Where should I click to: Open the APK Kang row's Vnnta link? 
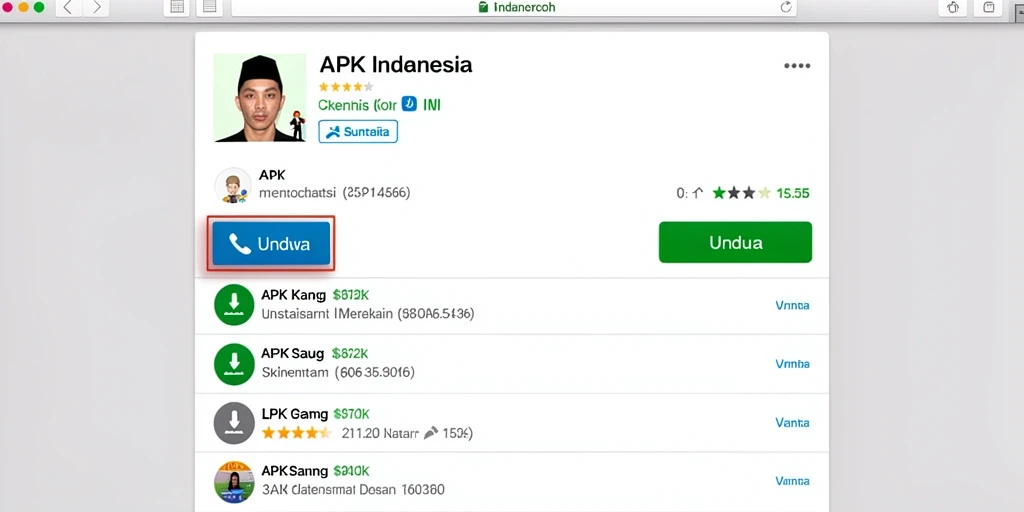click(x=792, y=305)
